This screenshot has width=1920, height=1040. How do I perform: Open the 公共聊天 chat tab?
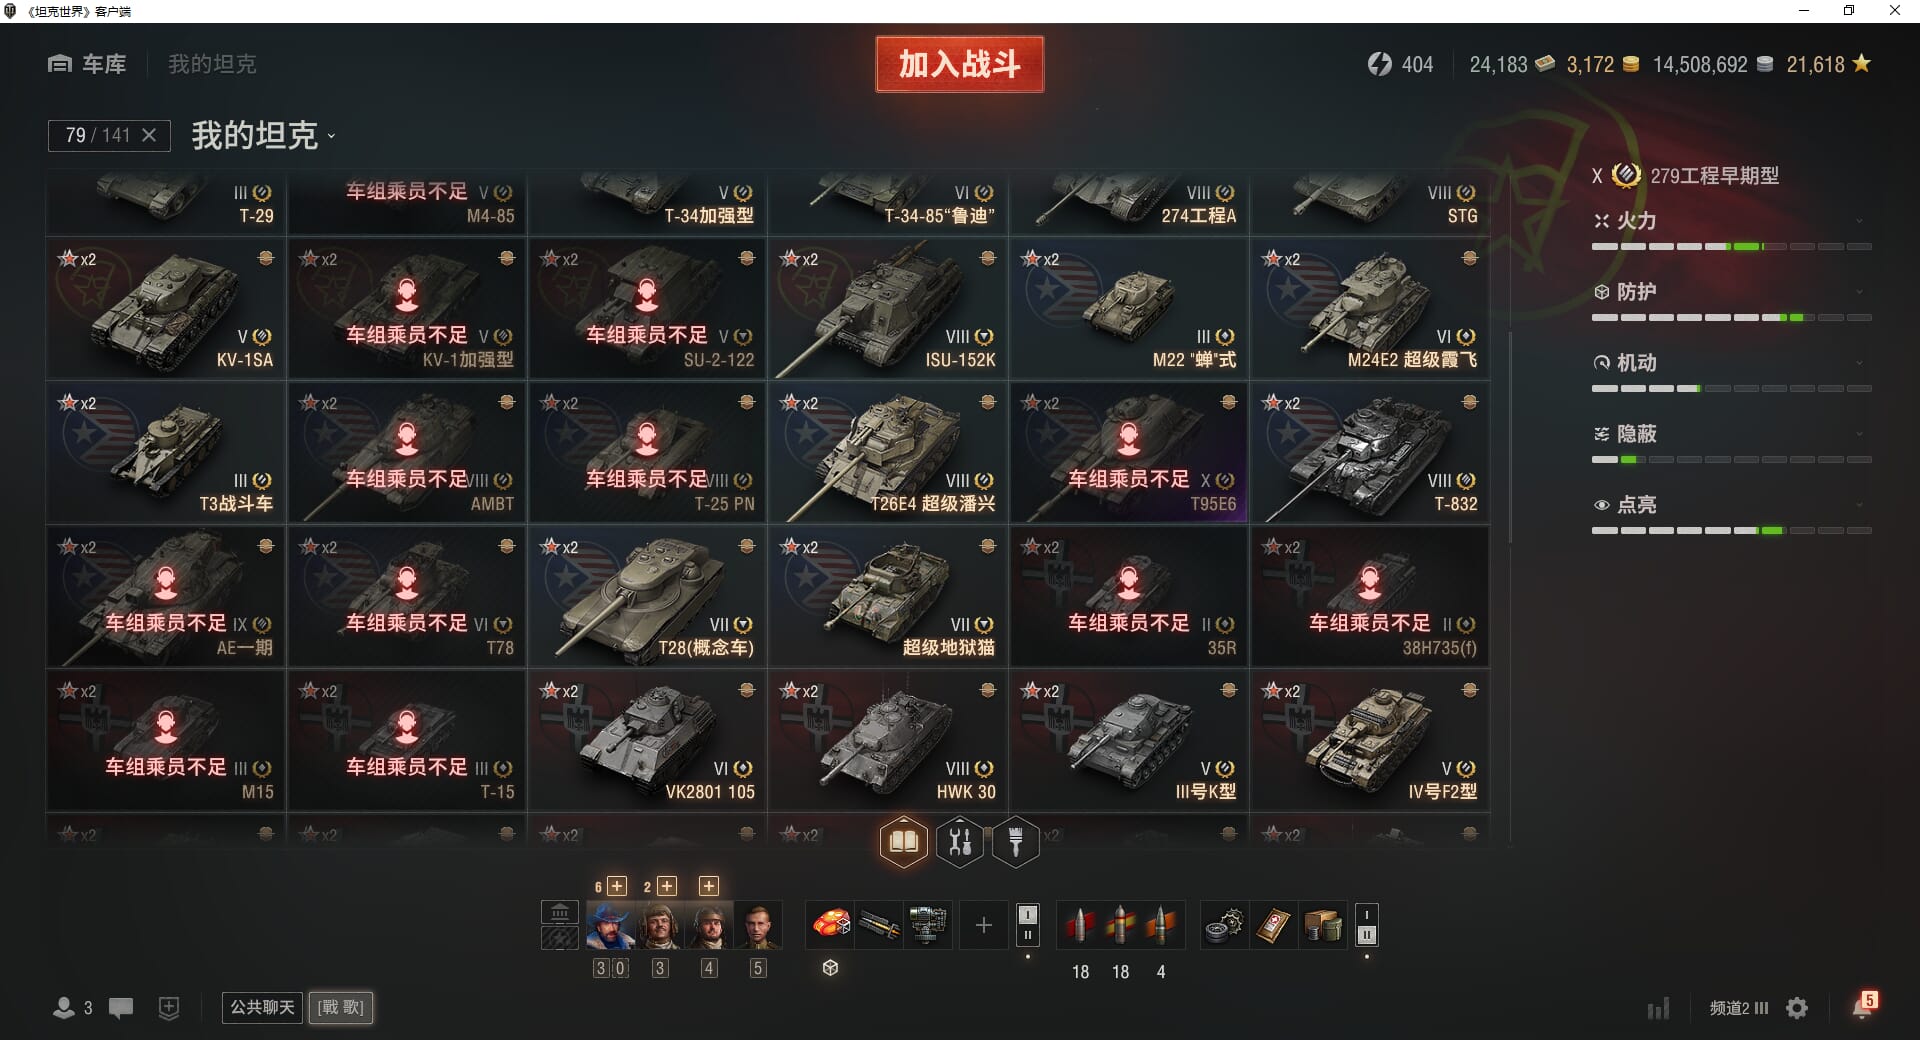coord(262,1007)
